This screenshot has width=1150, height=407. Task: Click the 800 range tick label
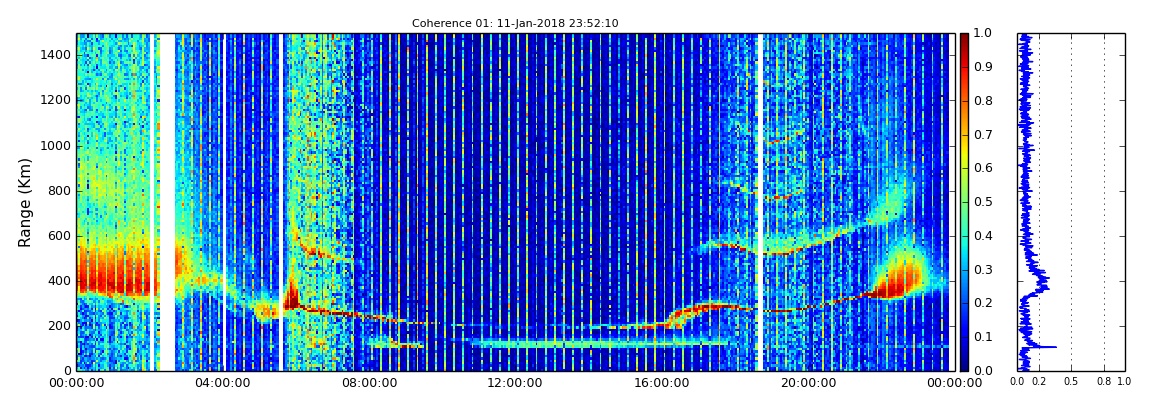coord(61,191)
